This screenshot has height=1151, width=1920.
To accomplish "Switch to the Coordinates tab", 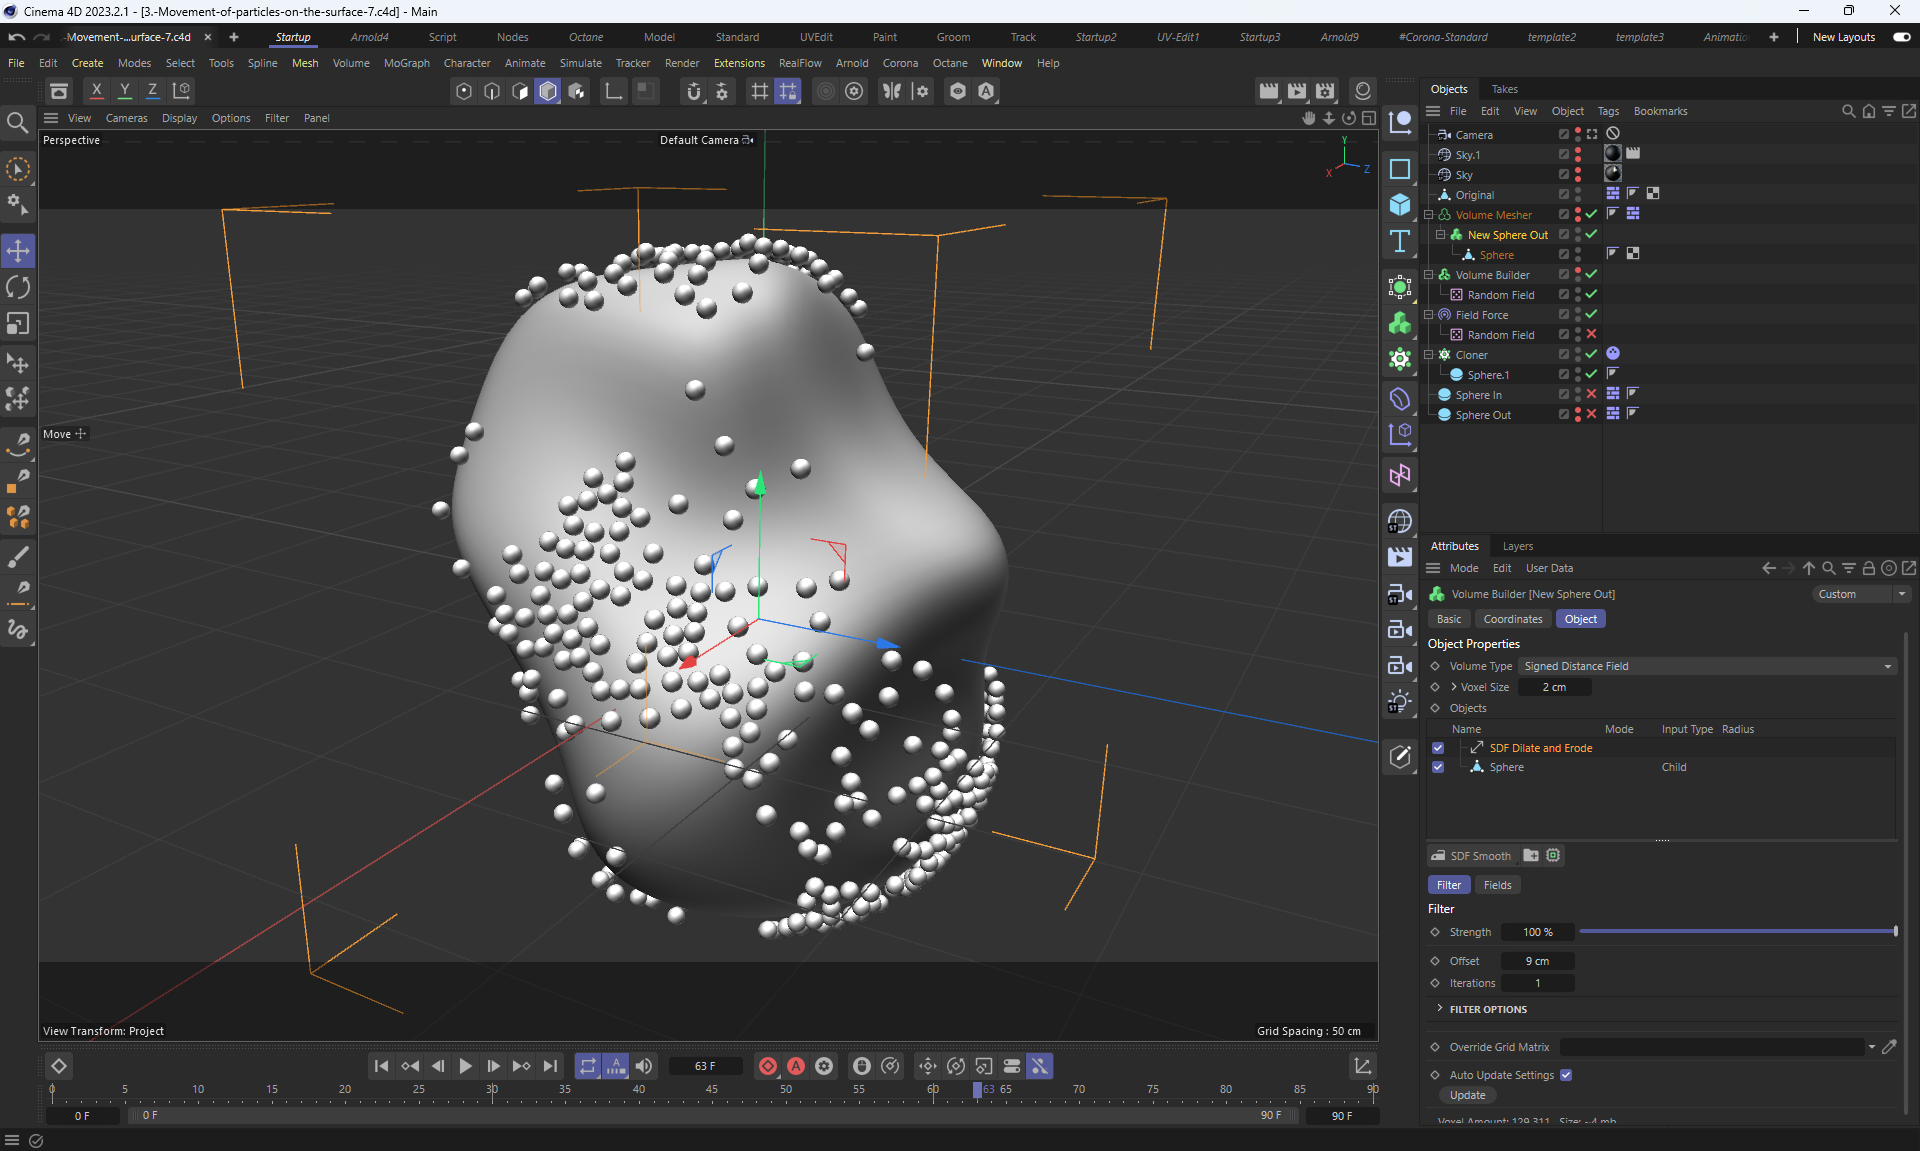I will (x=1512, y=619).
